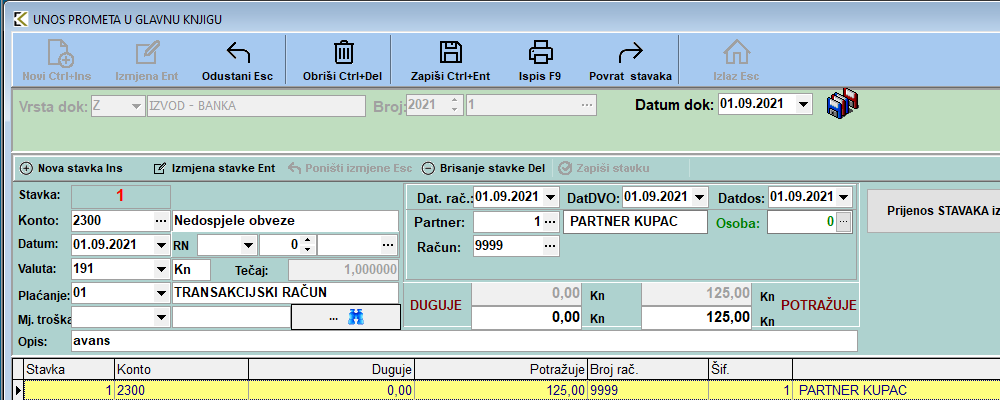This screenshot has height=400, width=1000.
Task: Click the app logo icon in title bar
Action: [x=20, y=20]
